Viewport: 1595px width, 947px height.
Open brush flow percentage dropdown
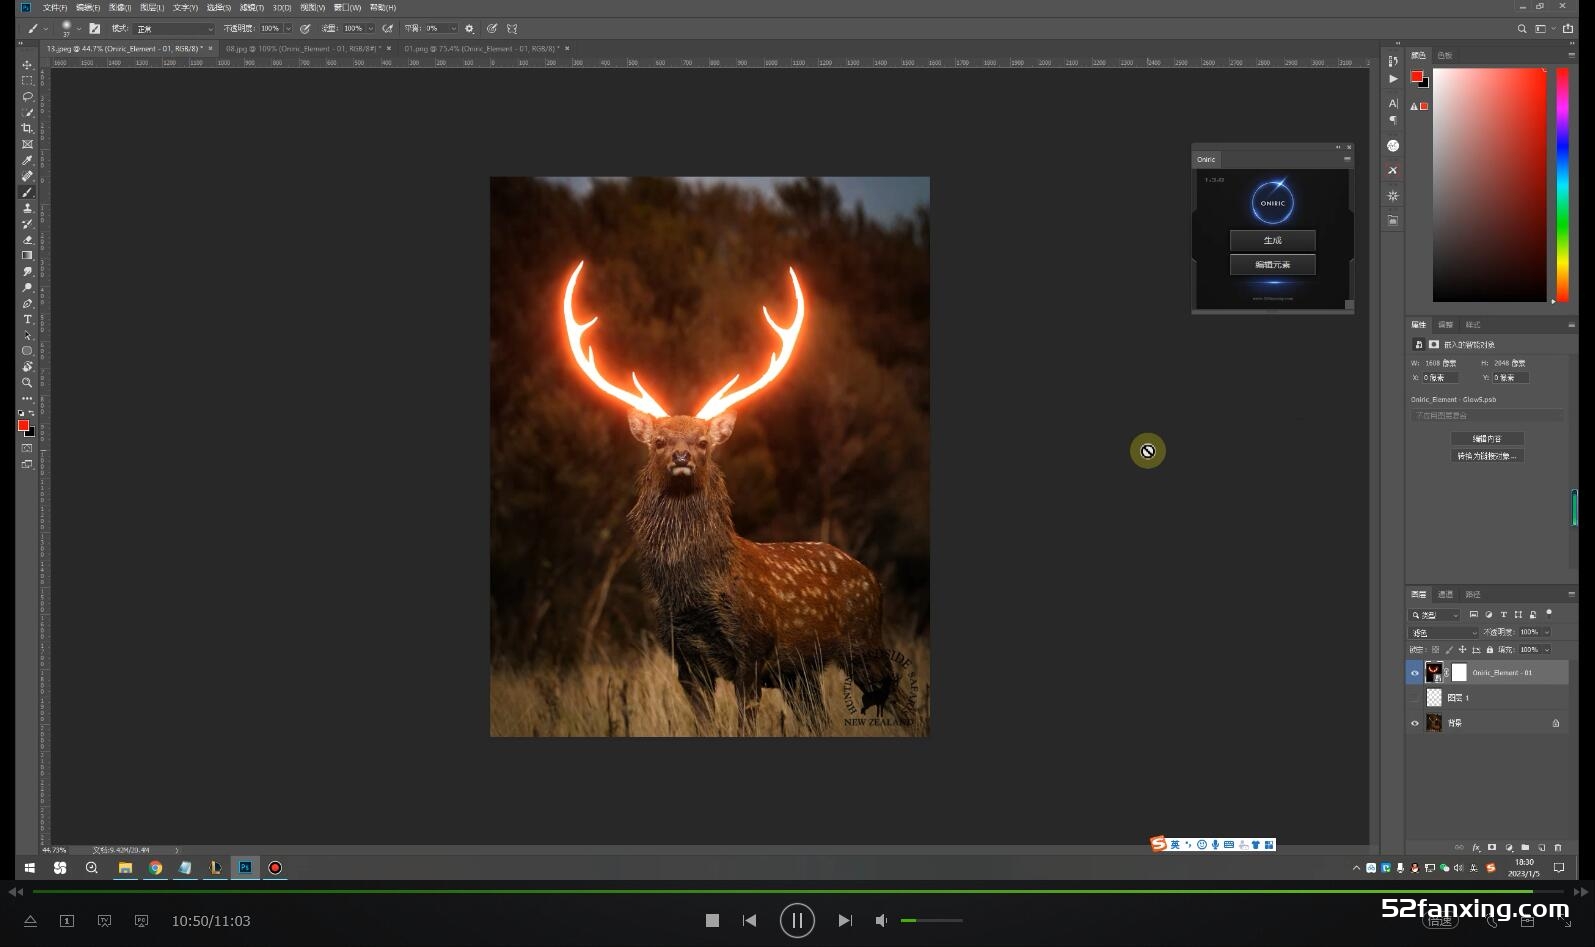(370, 29)
